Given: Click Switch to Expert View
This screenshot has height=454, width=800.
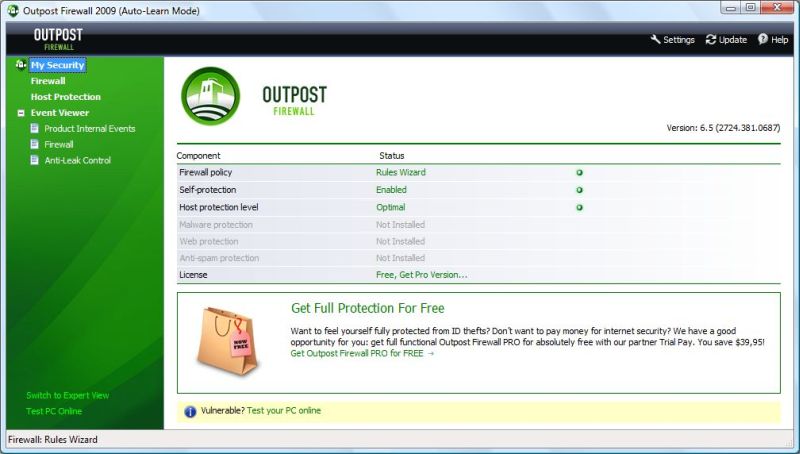Looking at the screenshot, I should (x=67, y=395).
